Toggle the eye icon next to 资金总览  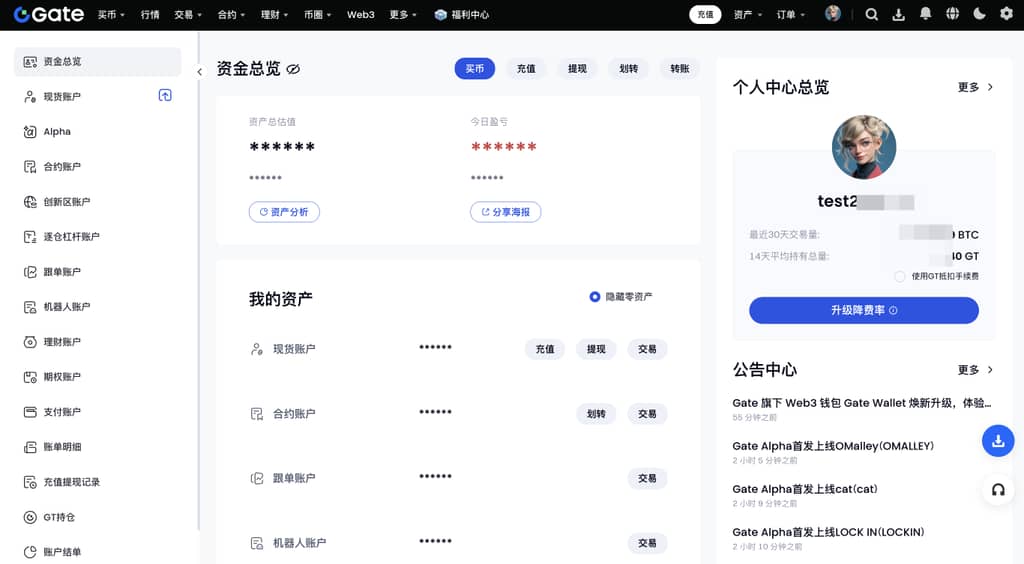click(293, 70)
